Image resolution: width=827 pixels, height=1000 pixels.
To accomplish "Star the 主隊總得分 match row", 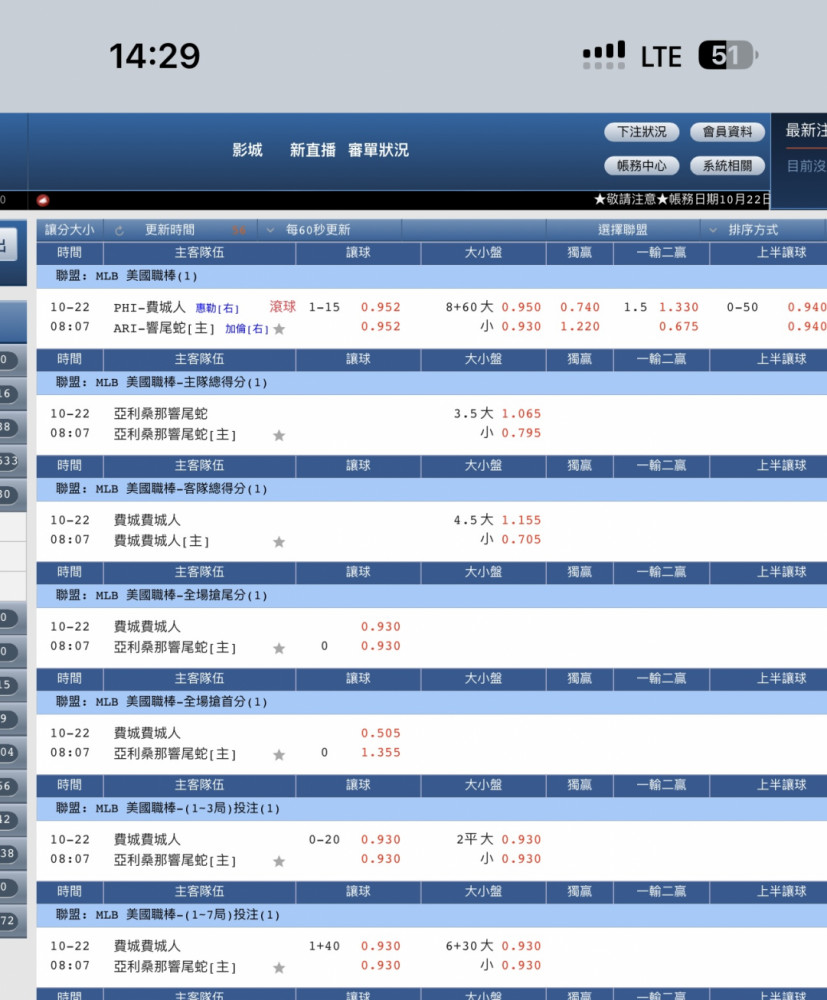I will point(279,436).
